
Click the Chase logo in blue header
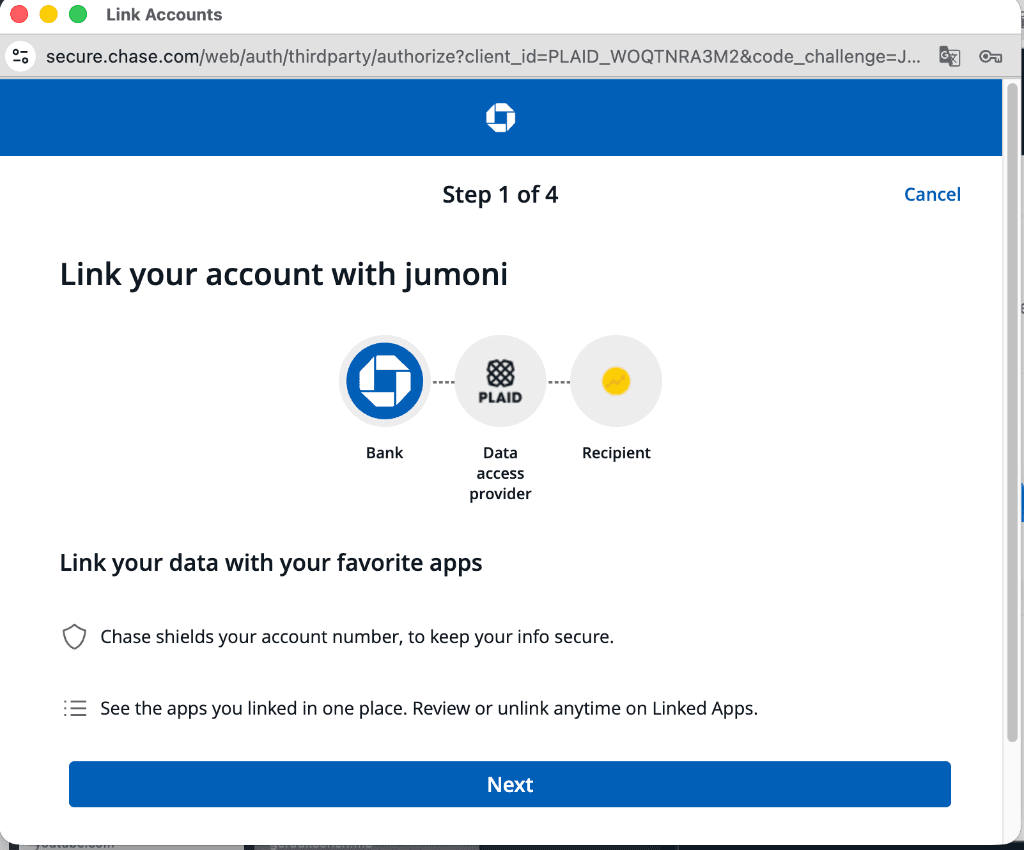tap(501, 118)
